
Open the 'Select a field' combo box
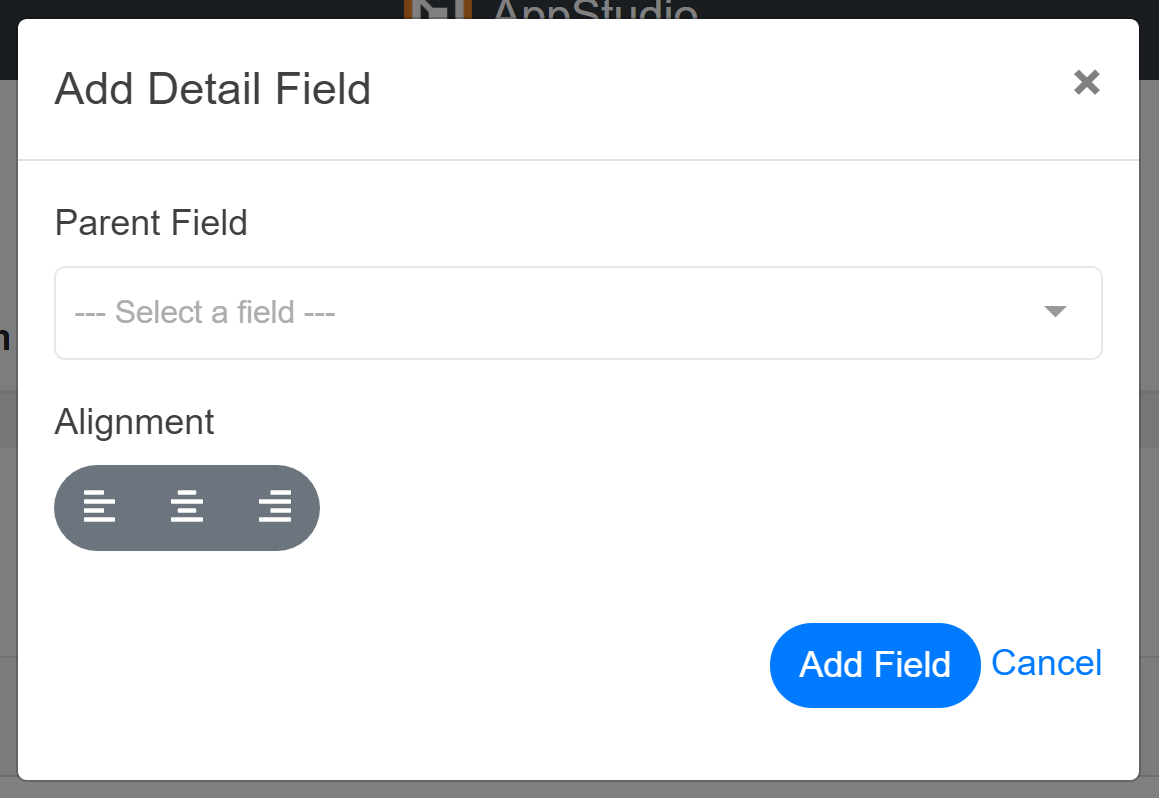(578, 313)
